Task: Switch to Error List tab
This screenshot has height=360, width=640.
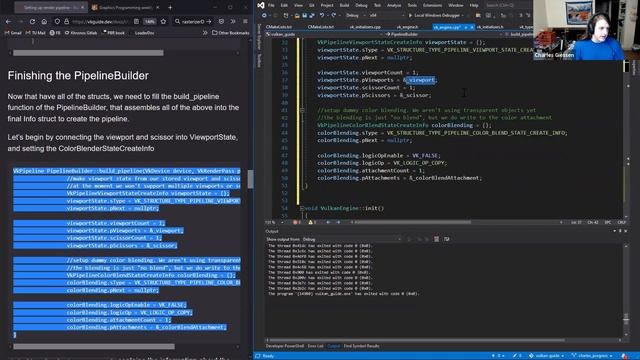Action: click(x=316, y=346)
